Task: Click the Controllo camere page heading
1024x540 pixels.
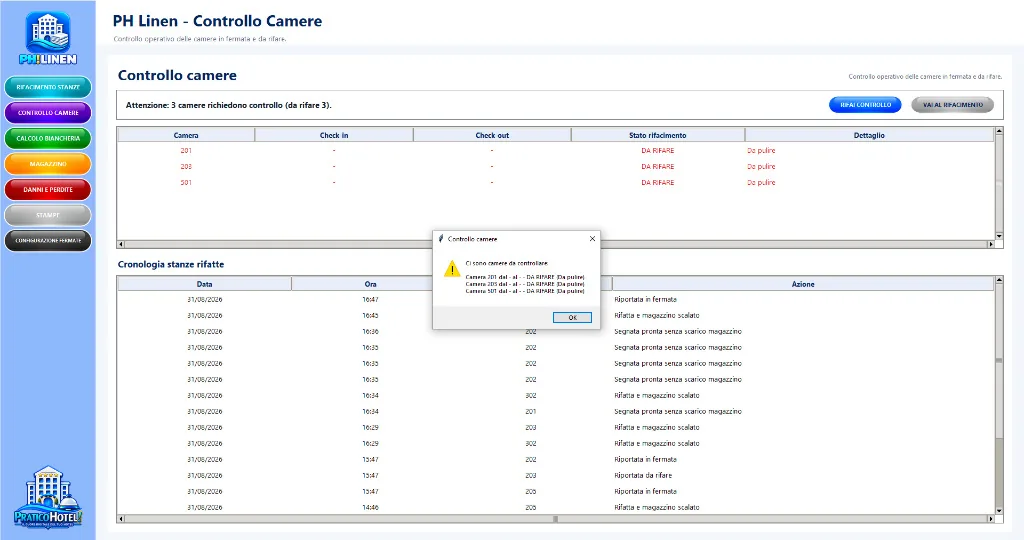Action: point(177,76)
